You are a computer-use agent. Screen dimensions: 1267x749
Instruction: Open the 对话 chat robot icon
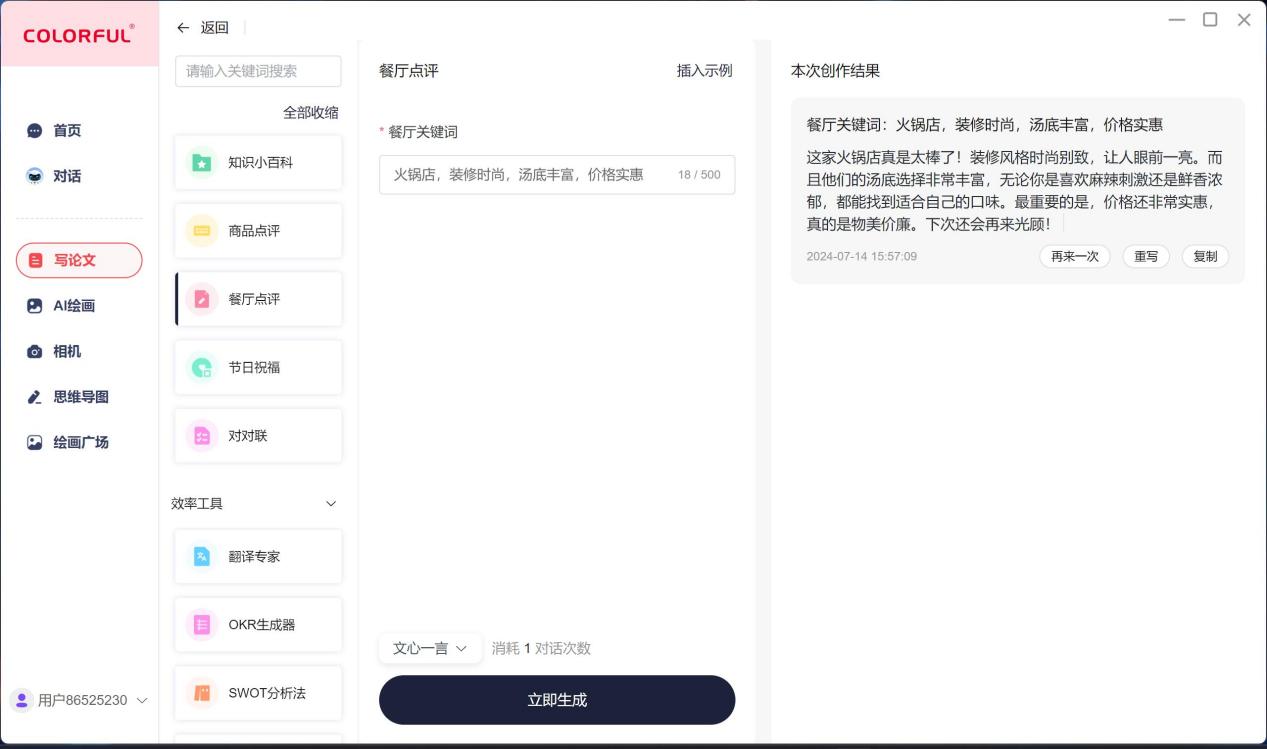pos(35,176)
